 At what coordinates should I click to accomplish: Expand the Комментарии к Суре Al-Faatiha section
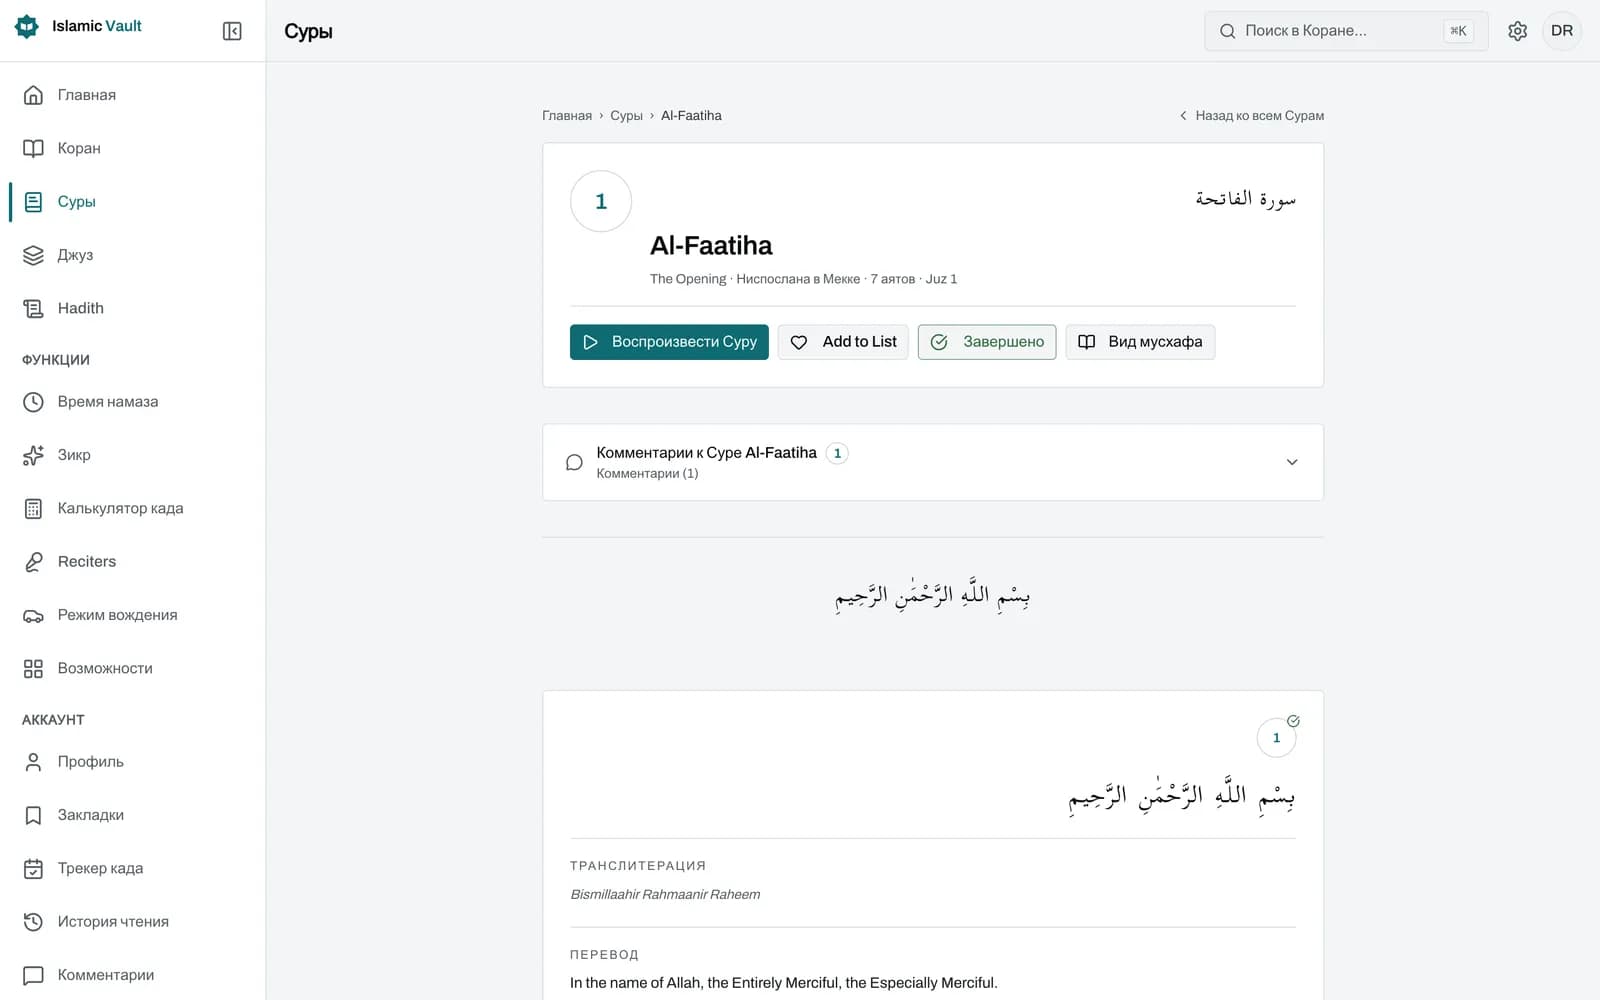pyautogui.click(x=932, y=462)
